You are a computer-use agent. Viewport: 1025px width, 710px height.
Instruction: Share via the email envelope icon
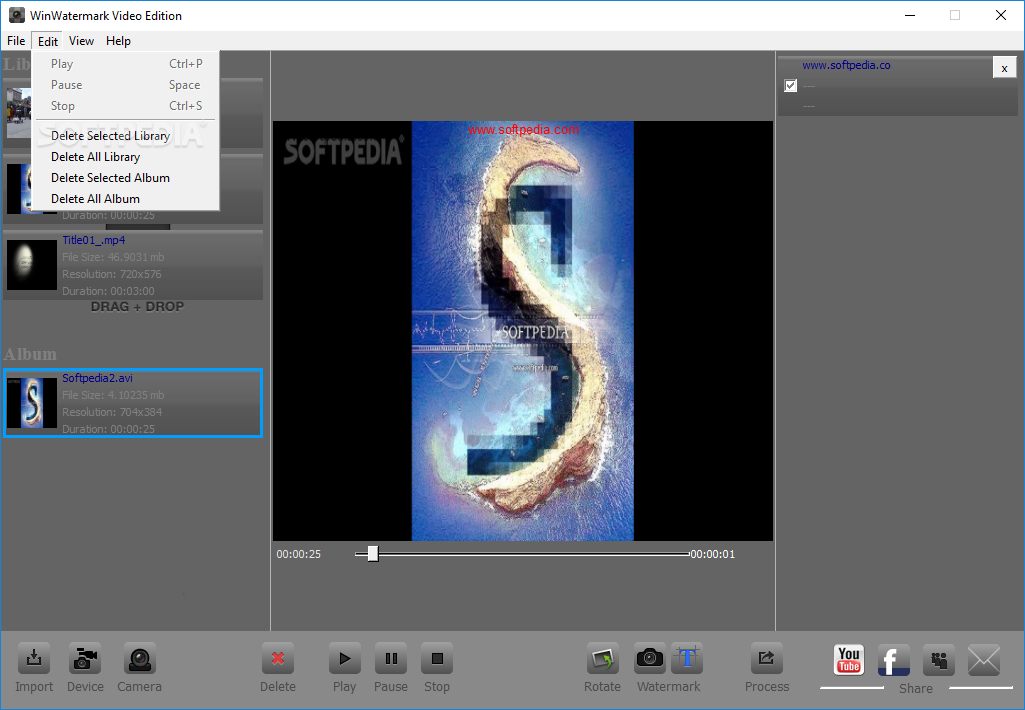tap(984, 660)
